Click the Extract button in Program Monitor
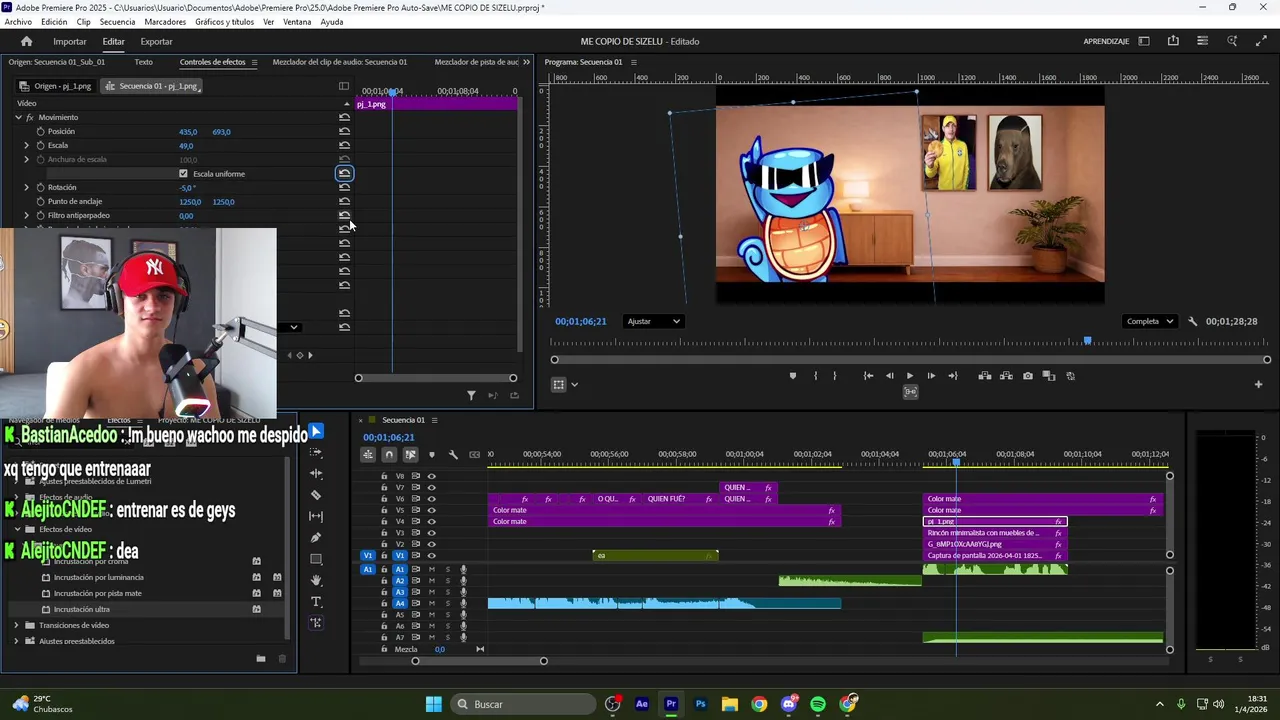 tap(1006, 376)
